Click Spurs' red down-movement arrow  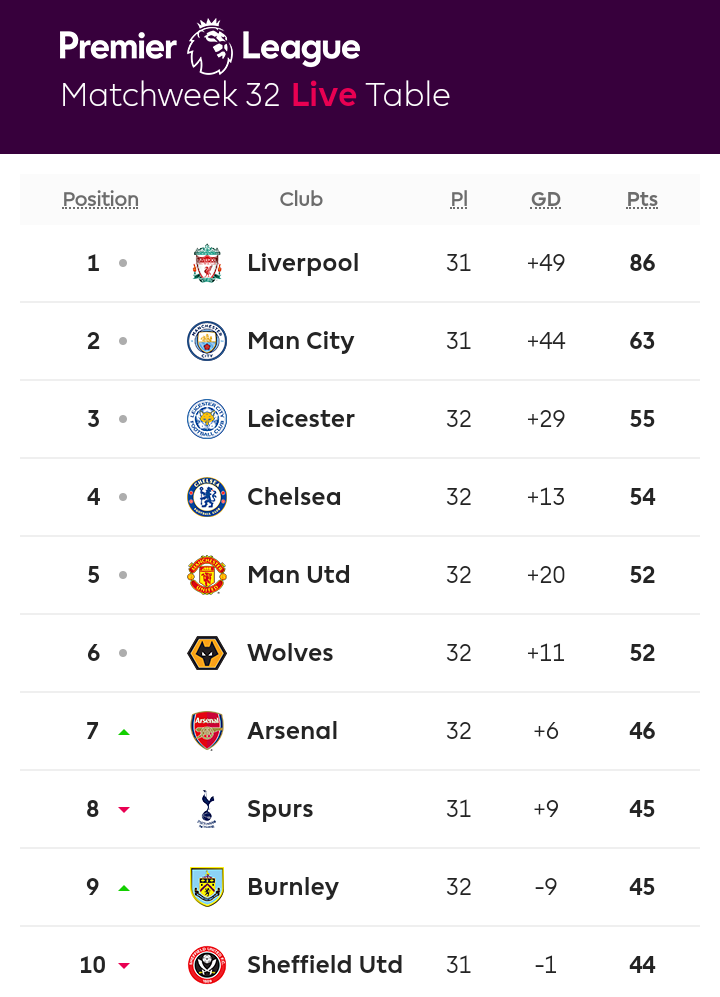point(124,810)
